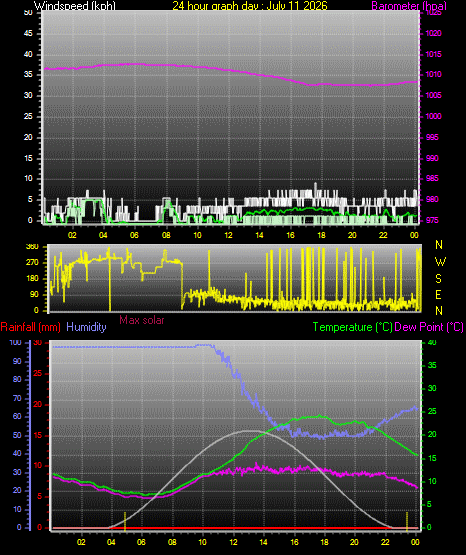The height and width of the screenshot is (555, 466).
Task: Click hour 12 on temperature chart time axis
Action: coord(234,542)
